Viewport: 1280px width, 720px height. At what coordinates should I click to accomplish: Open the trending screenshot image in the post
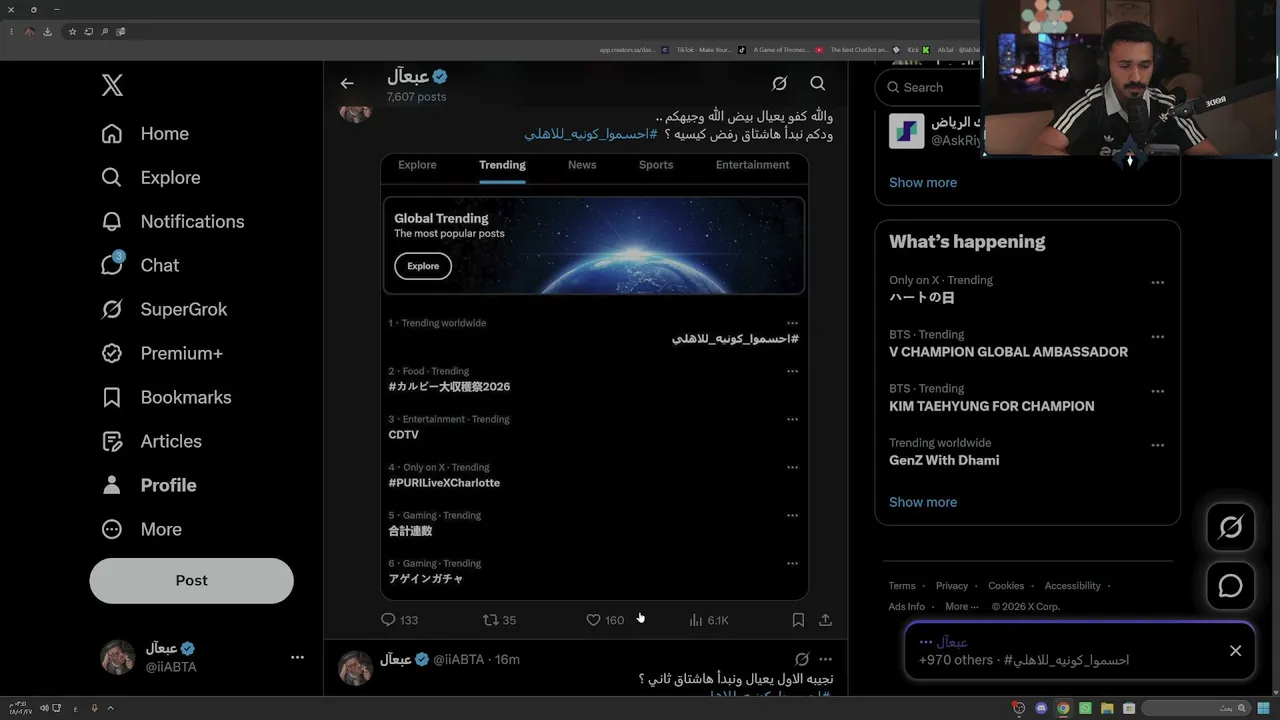click(x=594, y=376)
